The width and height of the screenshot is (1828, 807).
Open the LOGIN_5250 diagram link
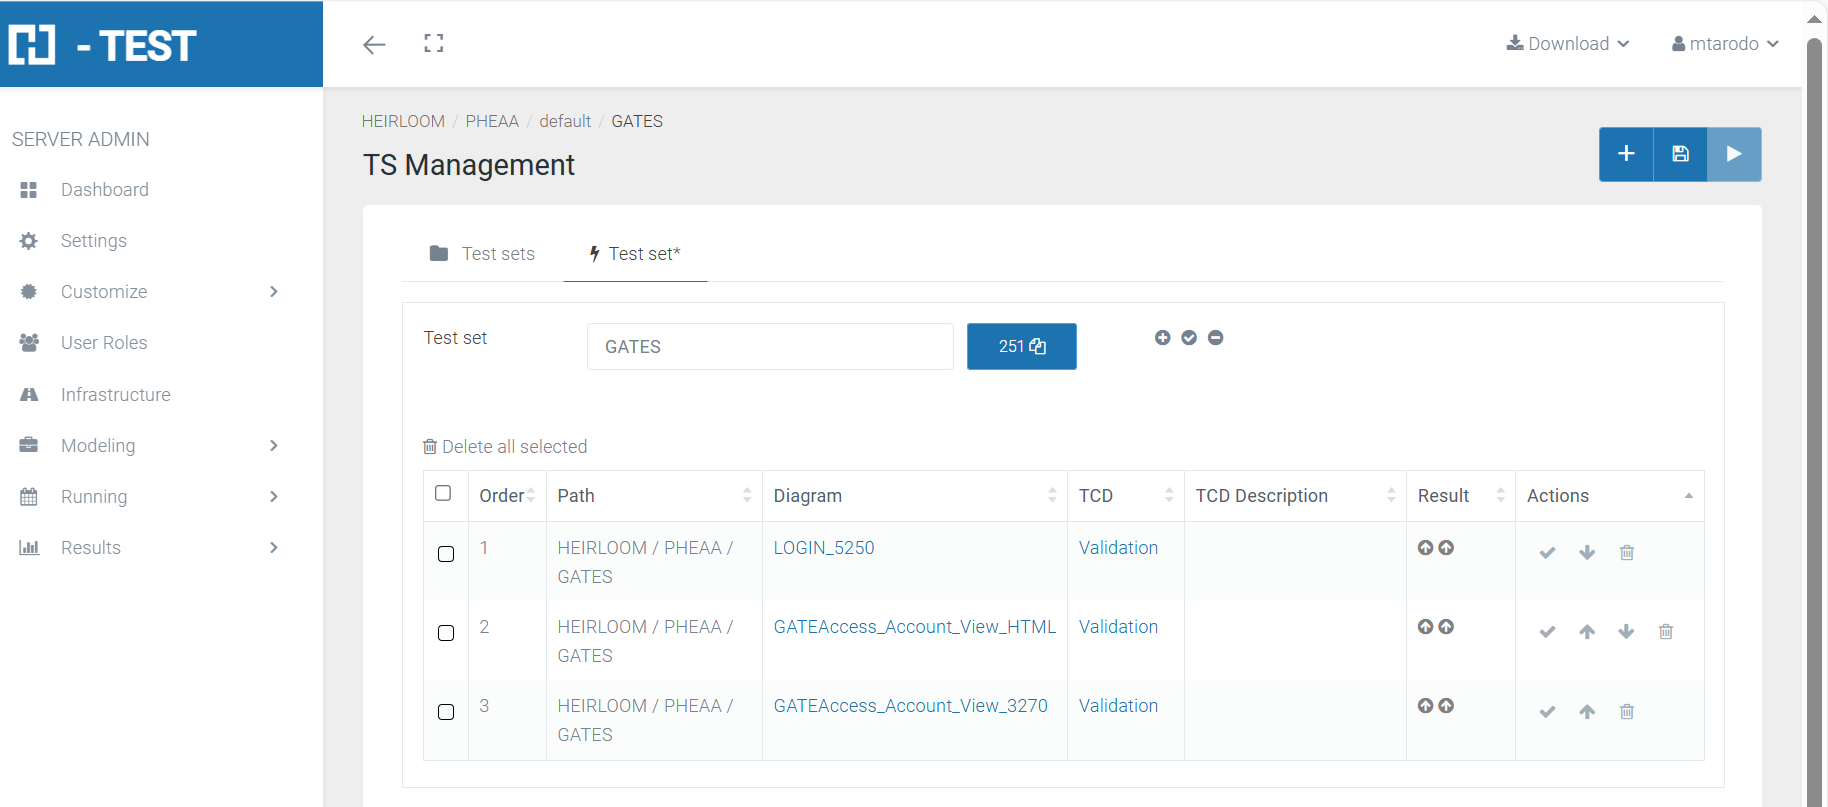coord(823,548)
